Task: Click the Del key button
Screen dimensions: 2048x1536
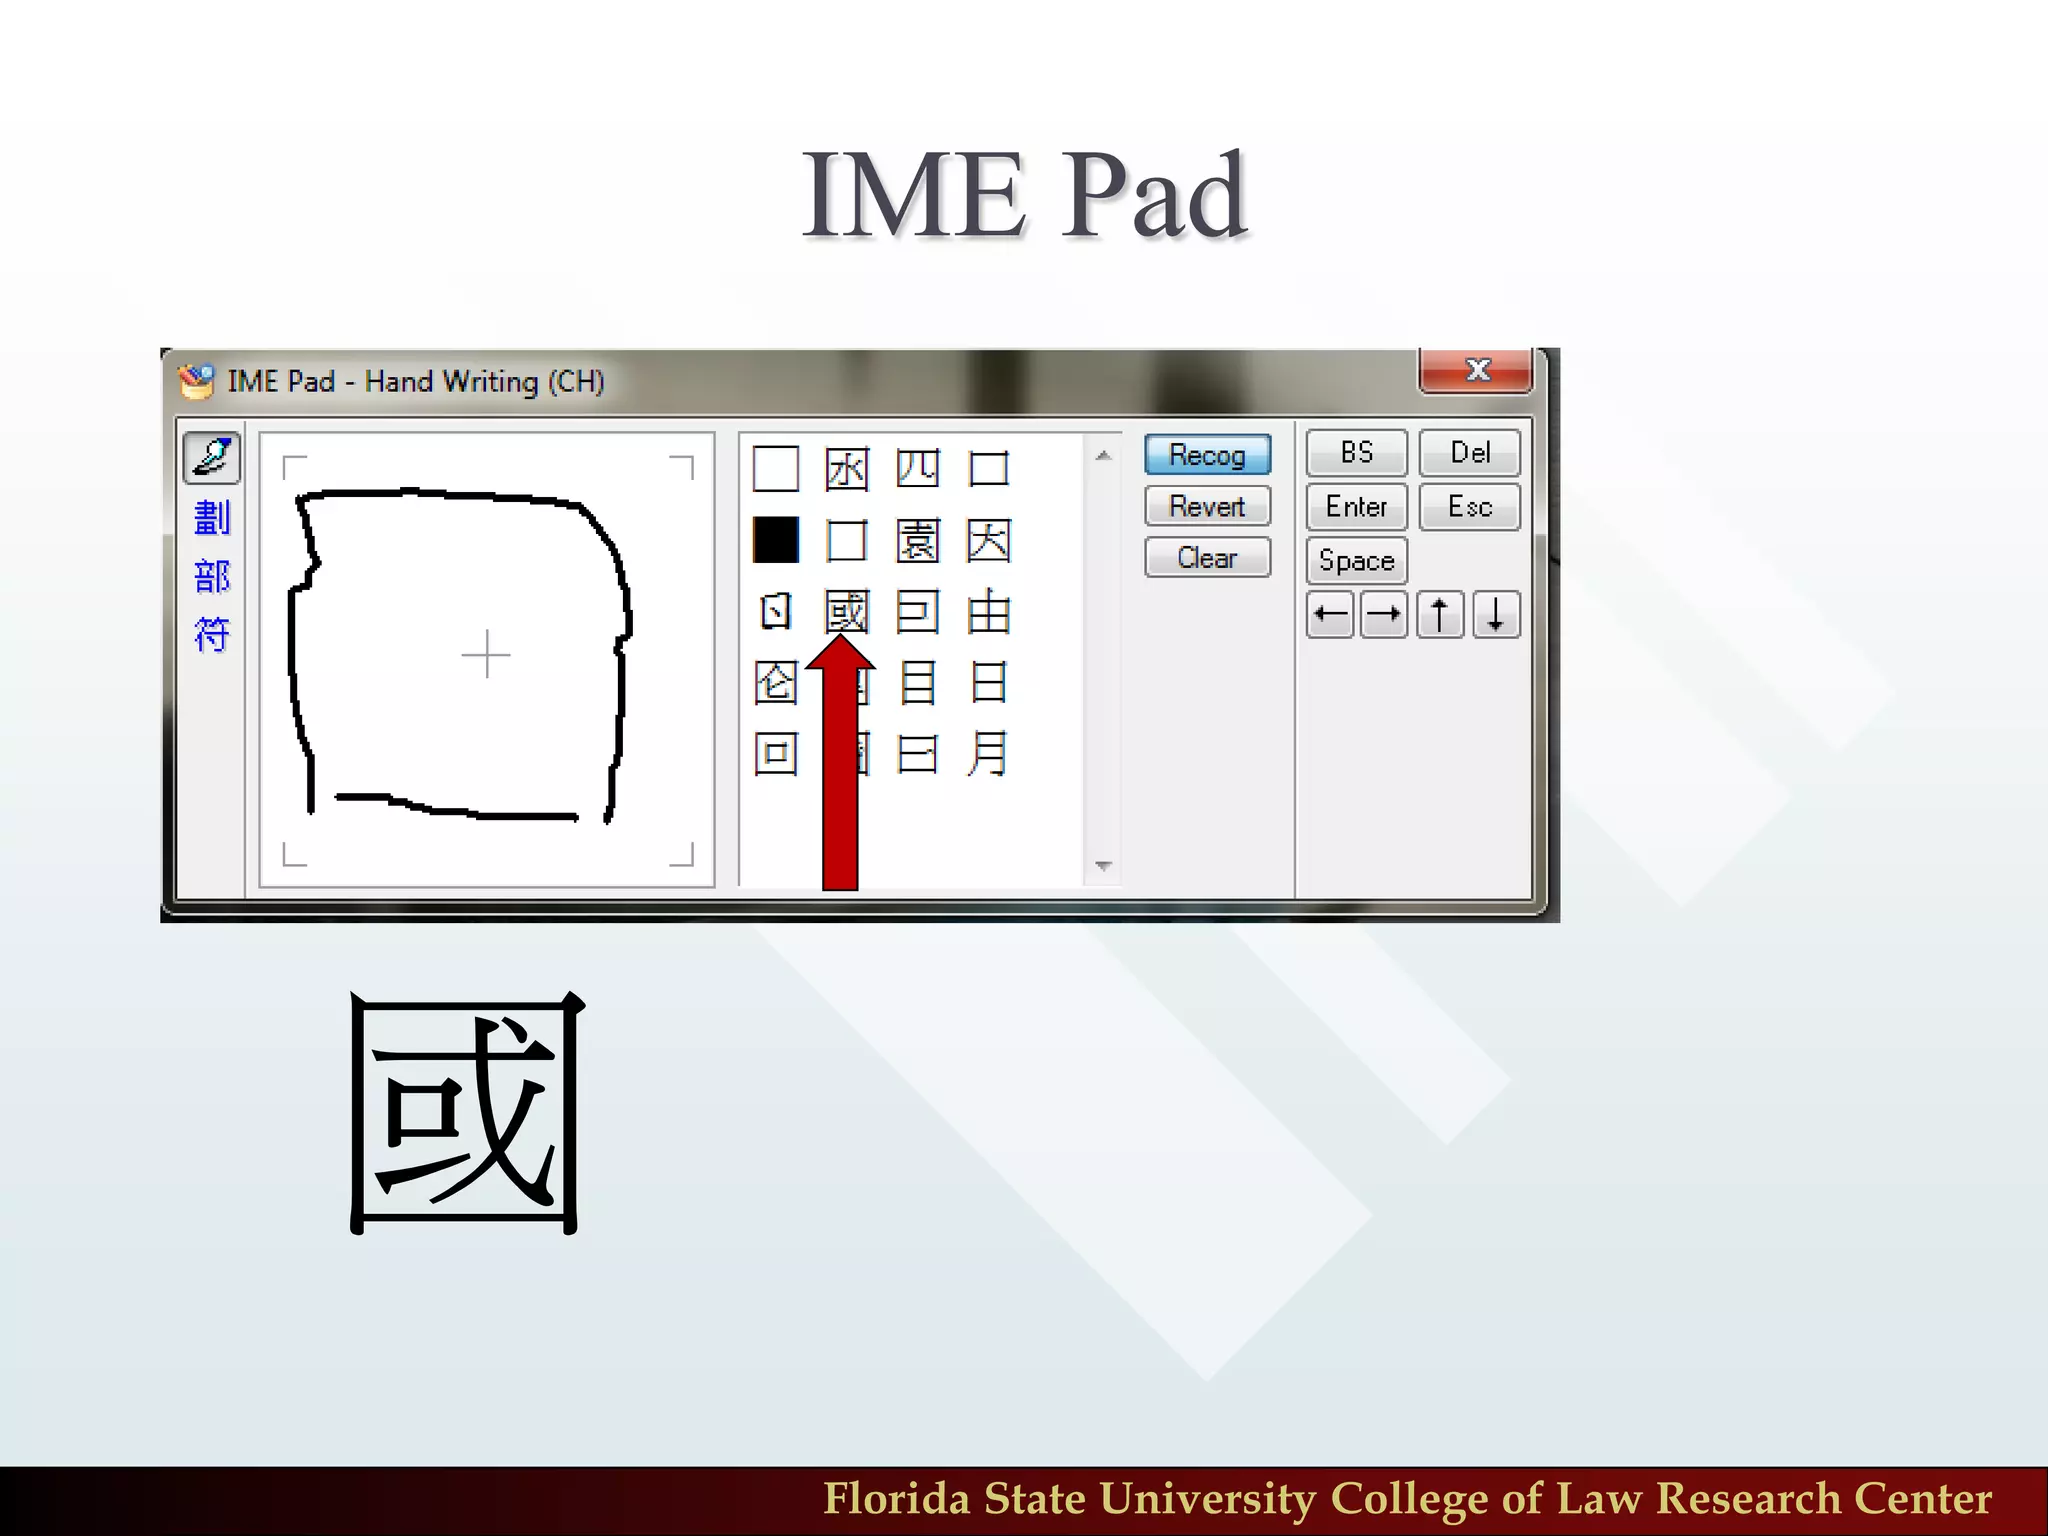Action: [x=1470, y=453]
